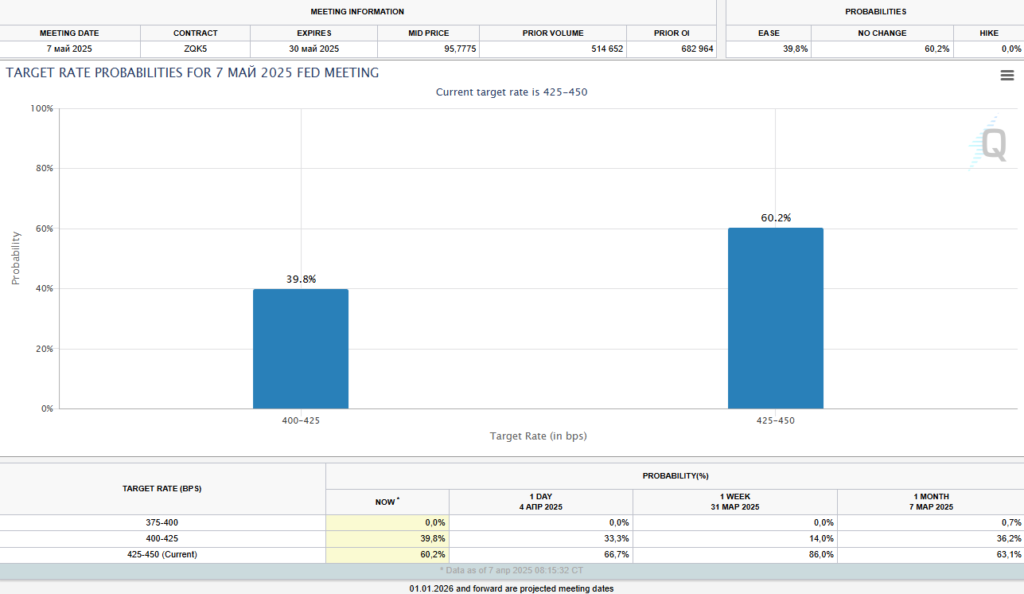The height and width of the screenshot is (594, 1024).
Task: Click the 1 MONTH 7 МАР 2025 header
Action: [x=930, y=502]
